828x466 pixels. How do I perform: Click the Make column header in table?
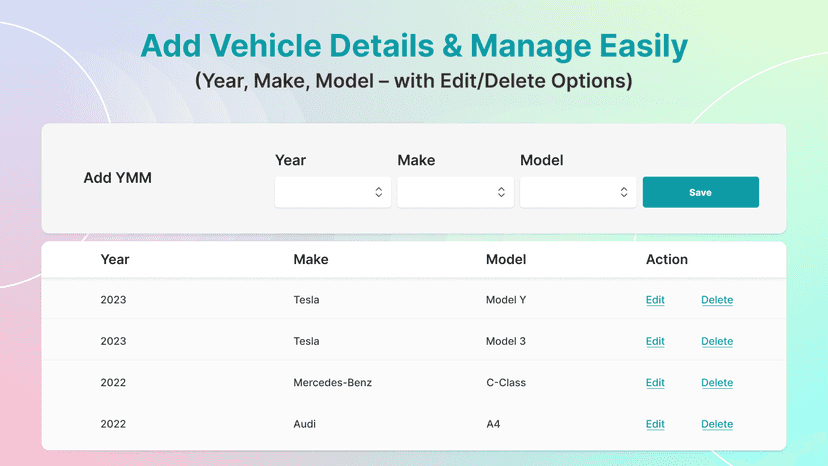coord(310,259)
